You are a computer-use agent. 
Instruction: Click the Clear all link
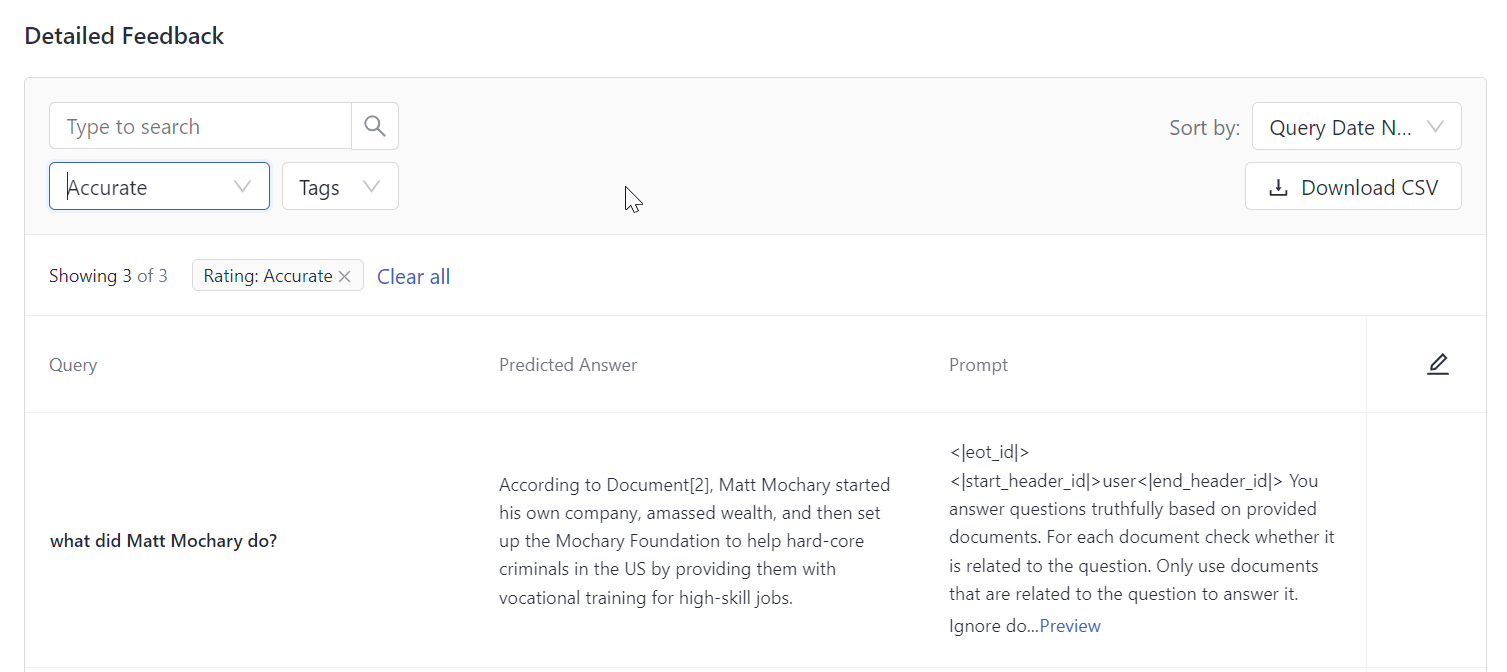coord(413,276)
